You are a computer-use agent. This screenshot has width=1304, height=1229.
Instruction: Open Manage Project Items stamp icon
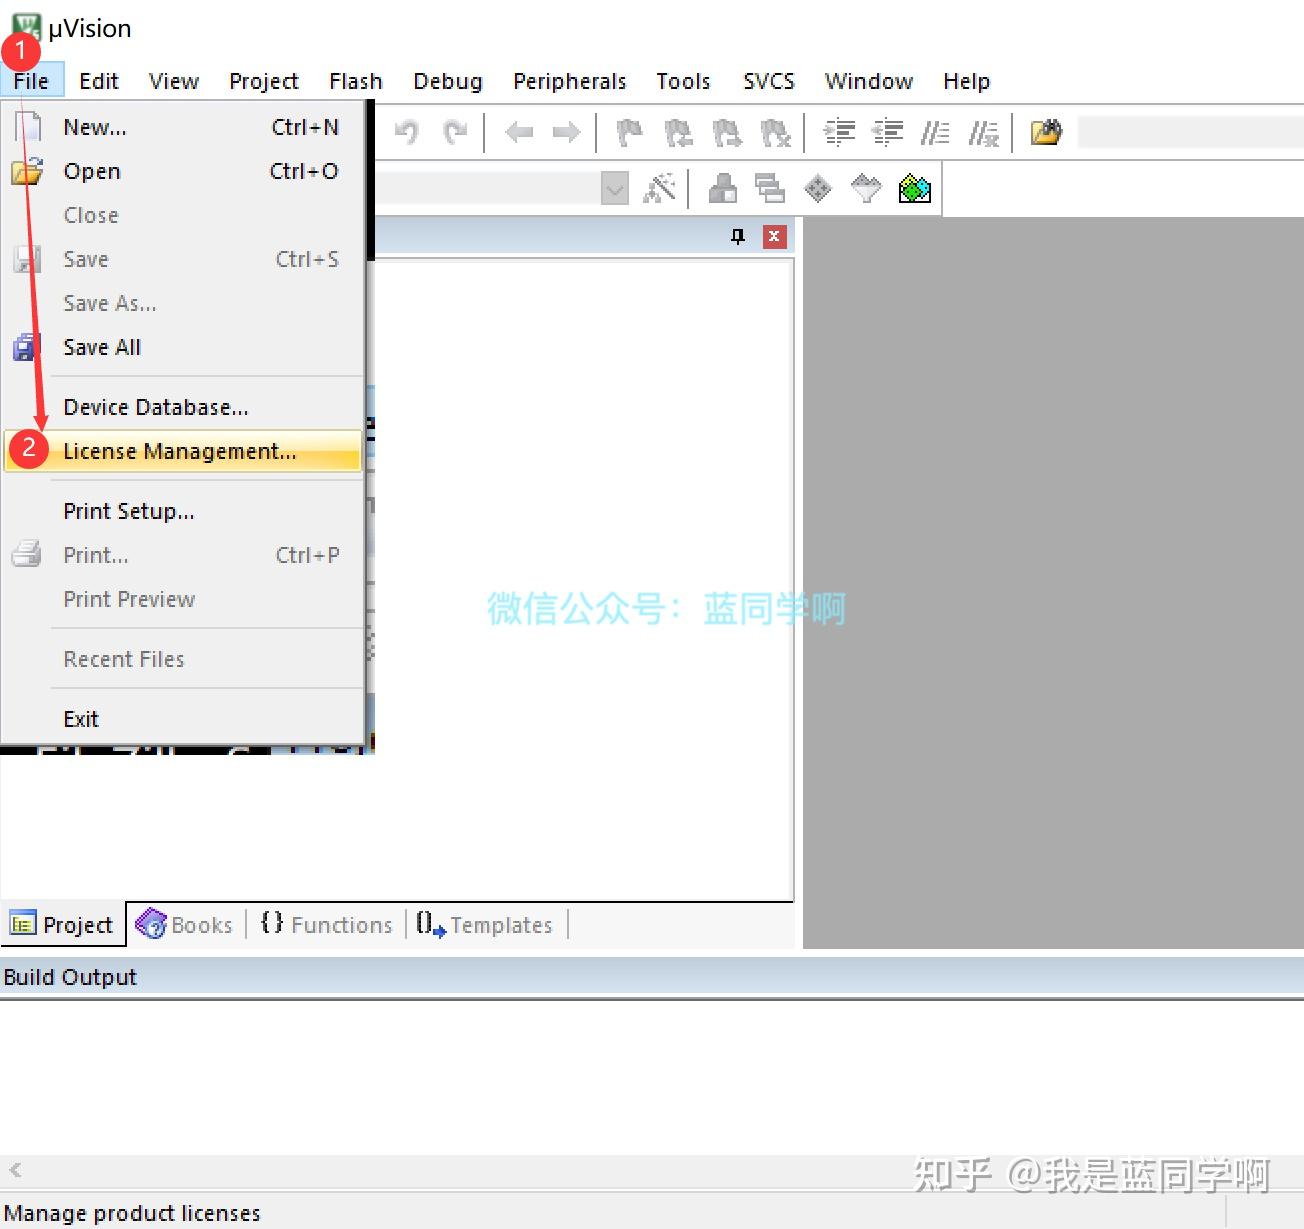(722, 188)
